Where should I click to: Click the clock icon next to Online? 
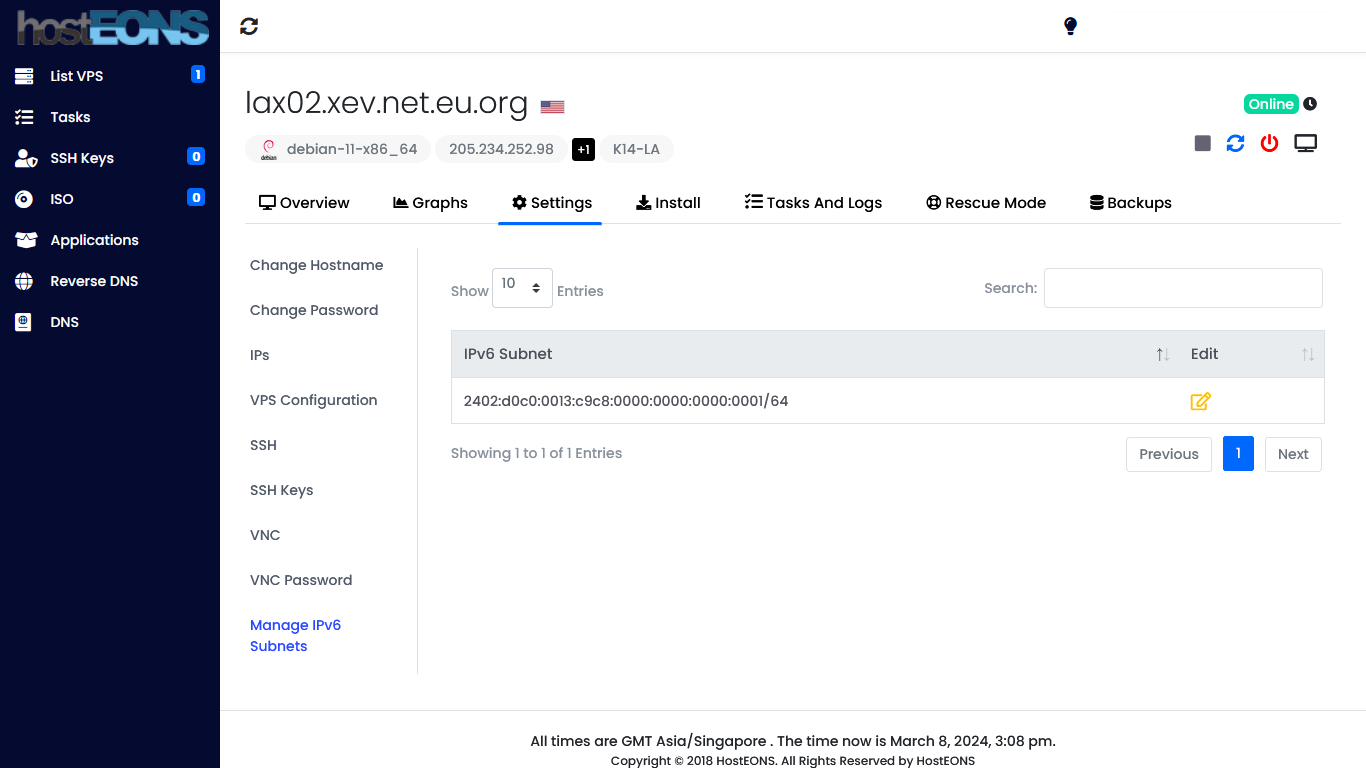pos(1310,104)
